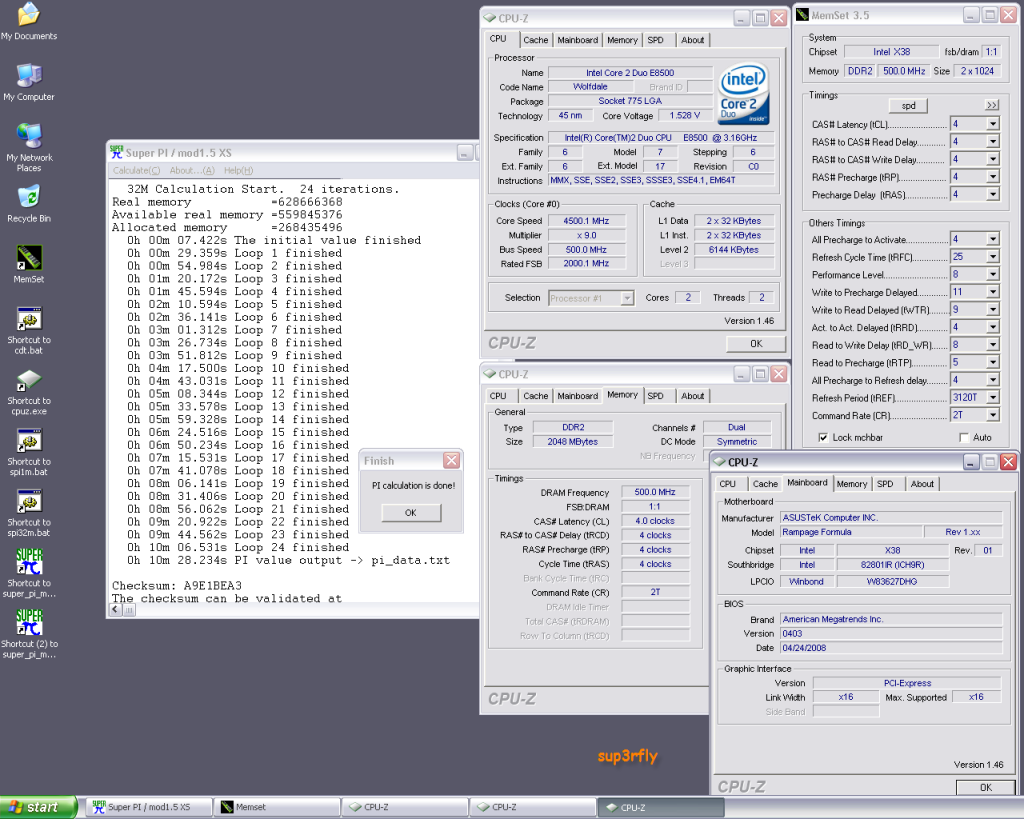Open RAS# to CAS# Read Delay dropdown
Viewport: 1024px width, 819px height.
[x=993, y=142]
